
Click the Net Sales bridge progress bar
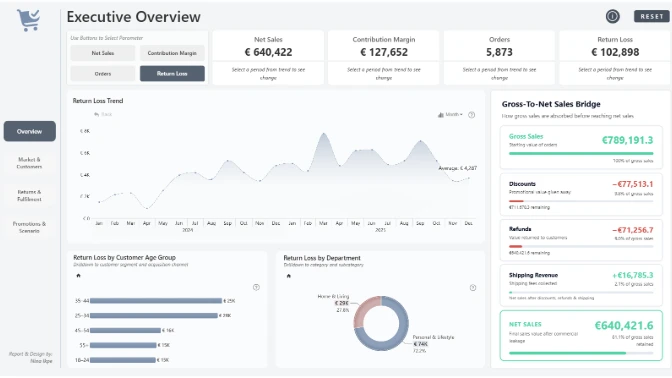(x=581, y=353)
